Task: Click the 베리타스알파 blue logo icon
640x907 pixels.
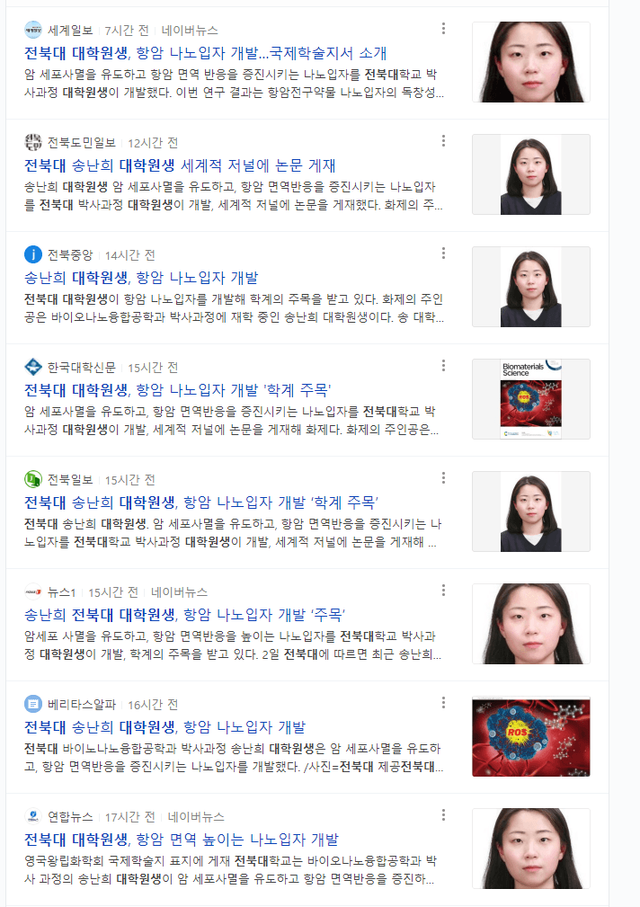Action: point(33,704)
